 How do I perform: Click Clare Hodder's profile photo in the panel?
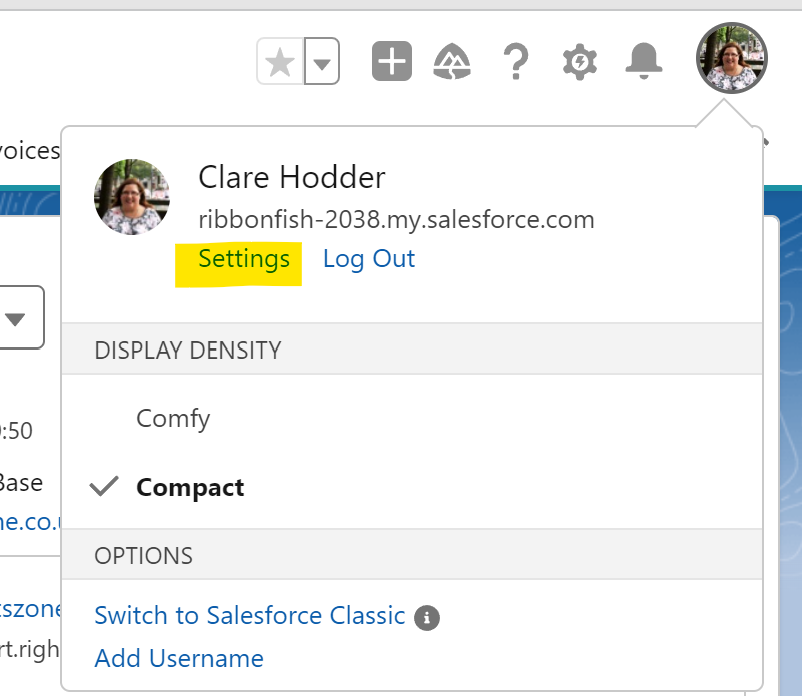pos(132,197)
